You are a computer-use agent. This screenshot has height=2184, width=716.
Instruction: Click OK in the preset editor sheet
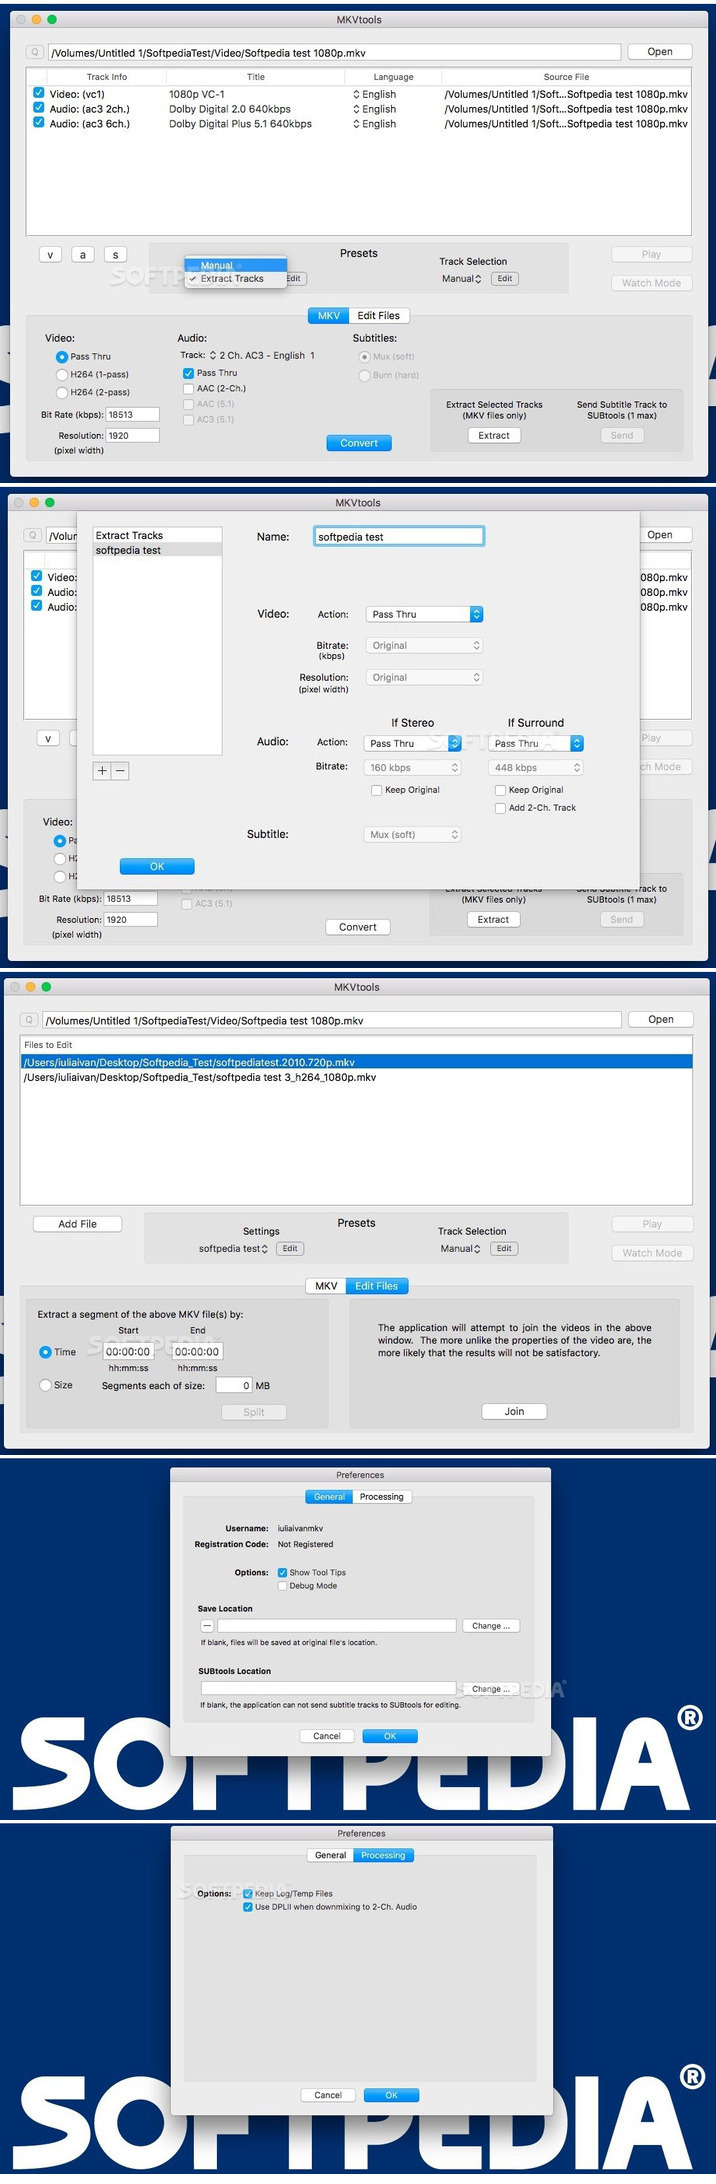157,866
